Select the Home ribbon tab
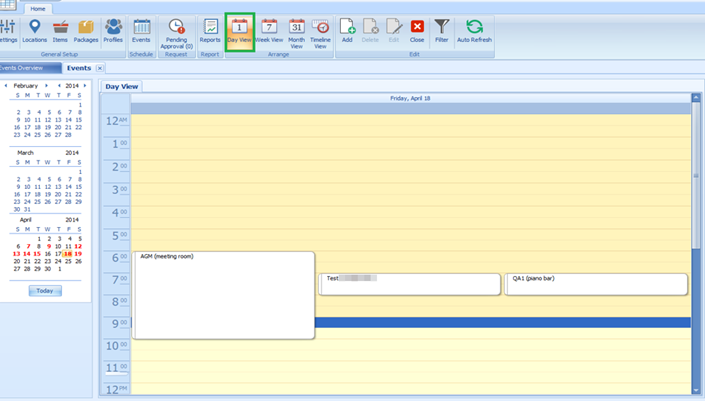The height and width of the screenshot is (401, 705). click(x=38, y=9)
